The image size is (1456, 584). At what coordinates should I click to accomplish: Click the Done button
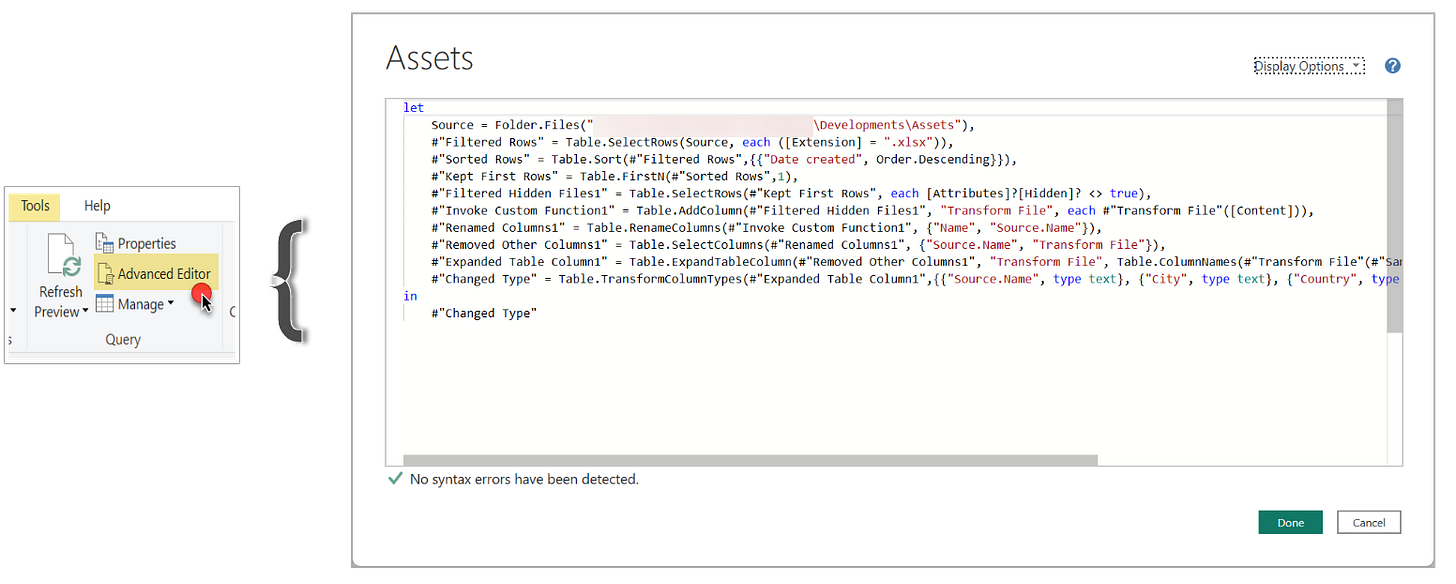click(1290, 522)
